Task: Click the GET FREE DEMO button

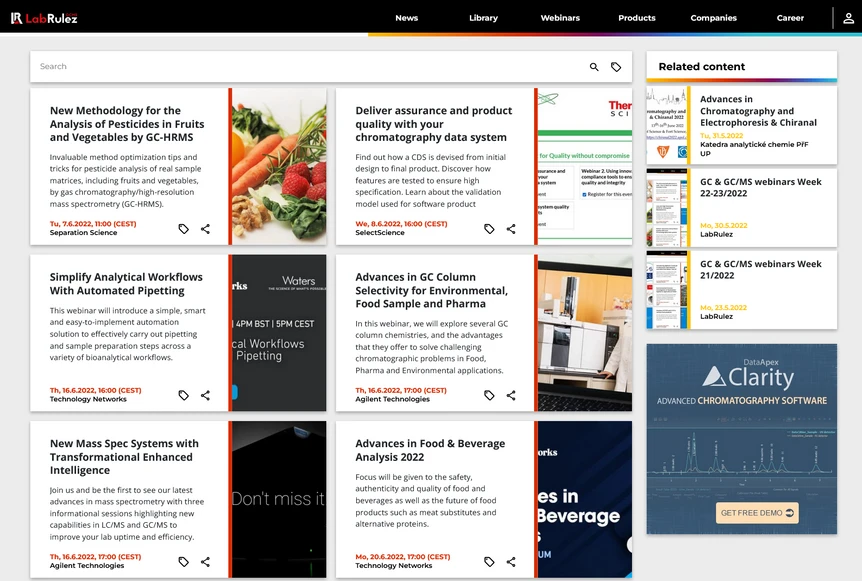Action: click(x=757, y=513)
